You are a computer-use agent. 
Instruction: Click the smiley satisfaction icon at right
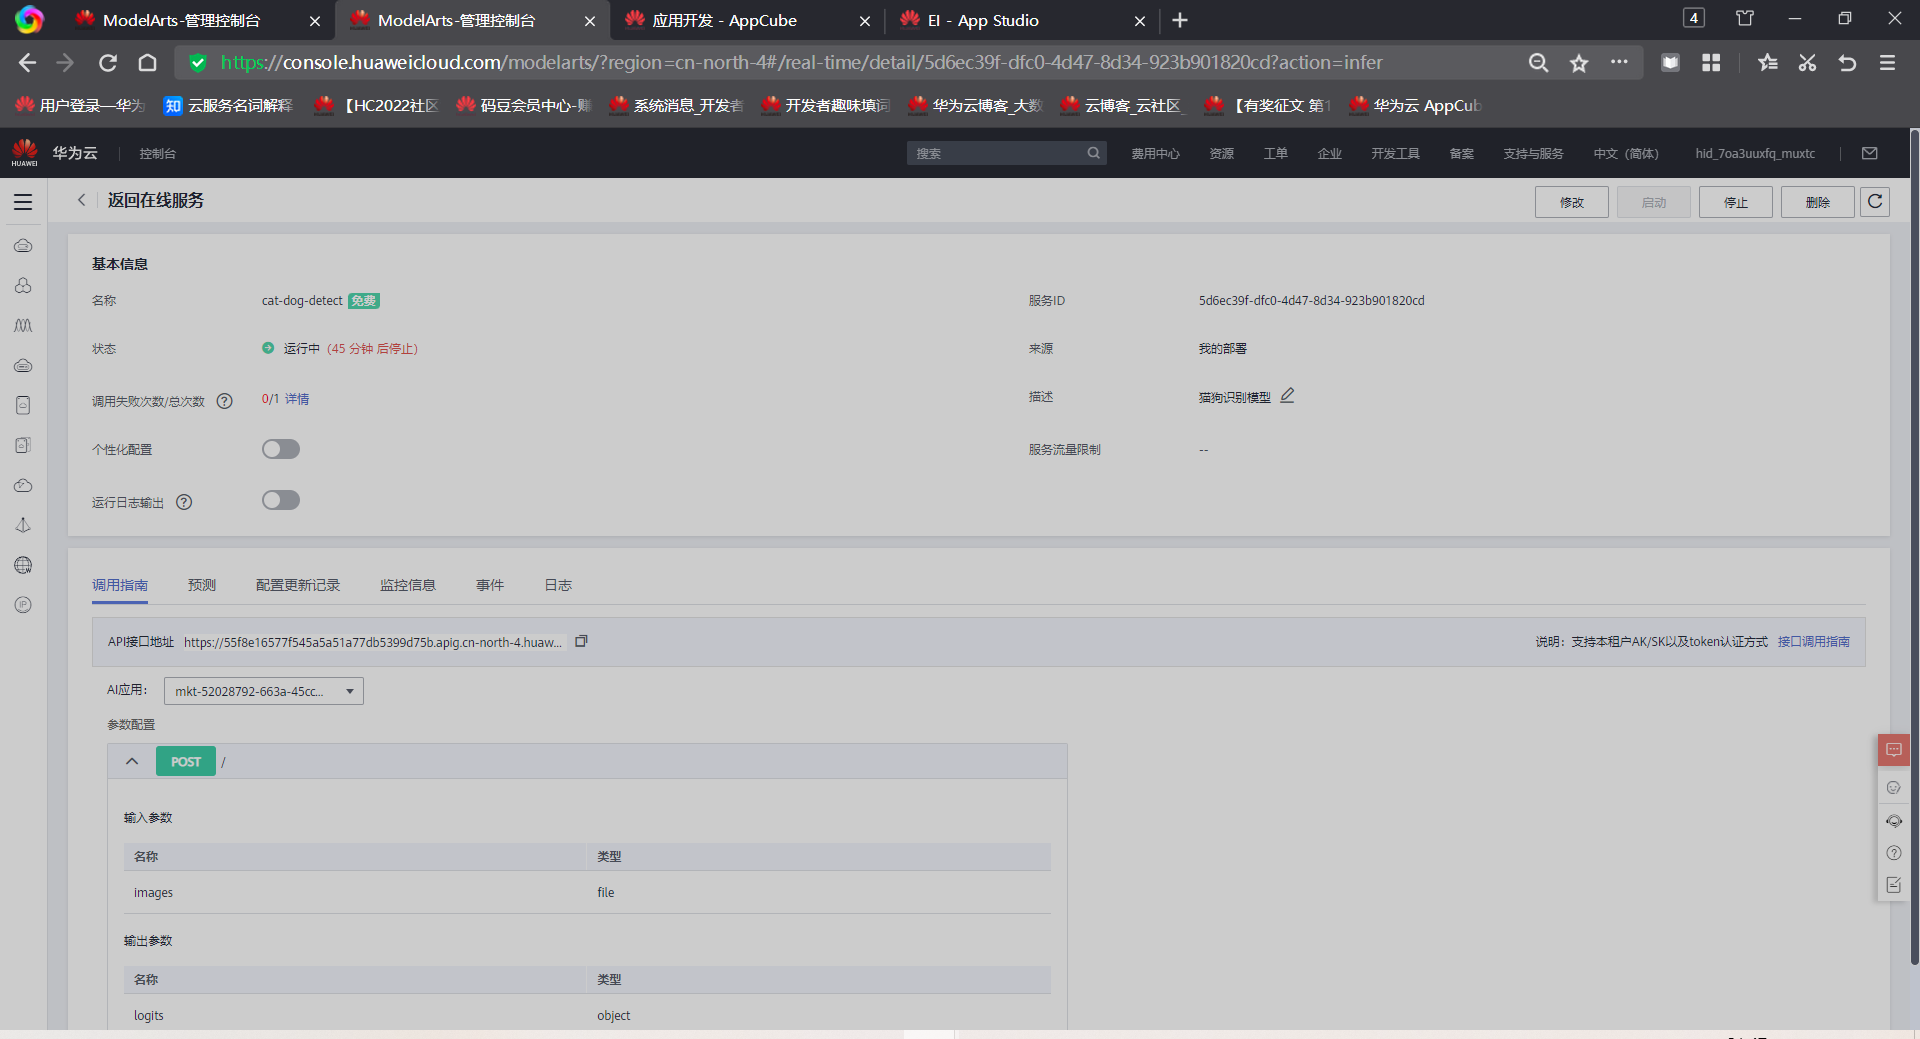pos(1894,788)
